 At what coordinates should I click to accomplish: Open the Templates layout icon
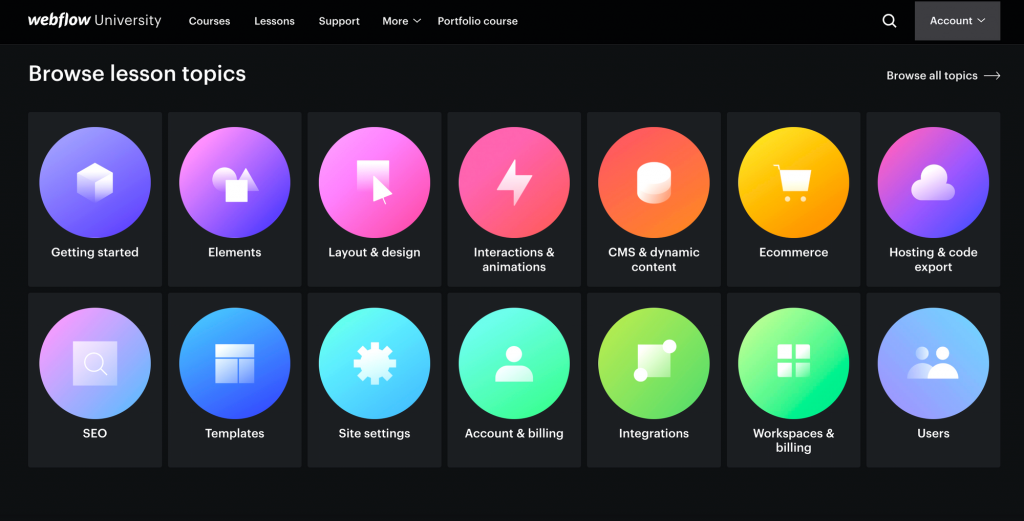click(x=234, y=363)
